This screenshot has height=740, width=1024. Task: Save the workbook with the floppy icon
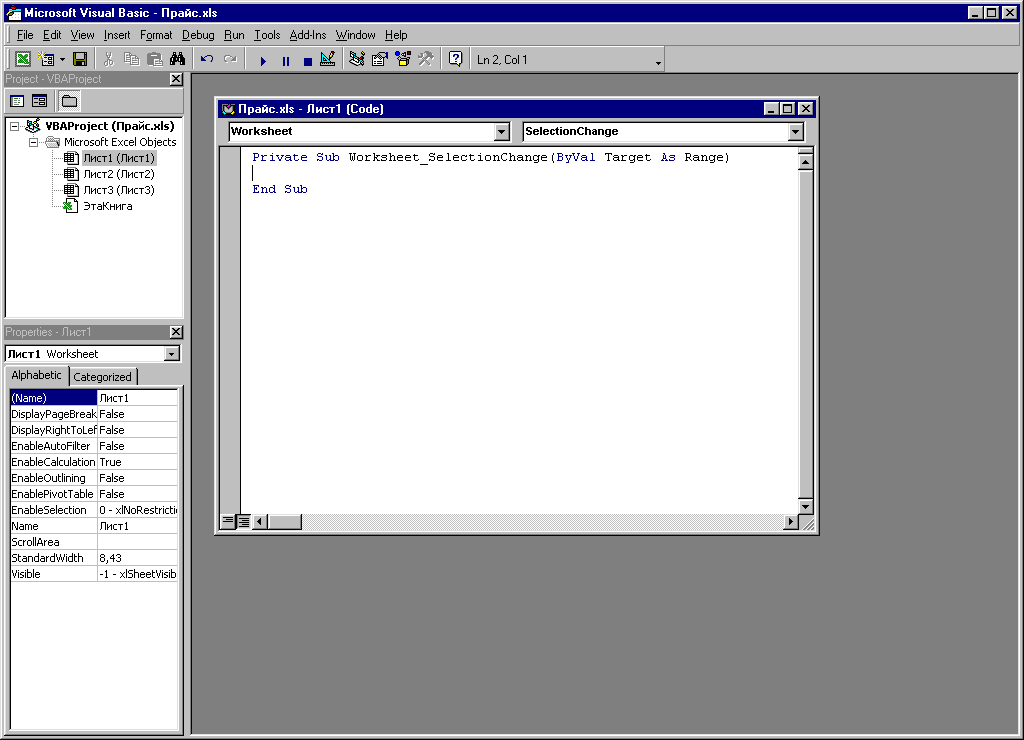(80, 59)
